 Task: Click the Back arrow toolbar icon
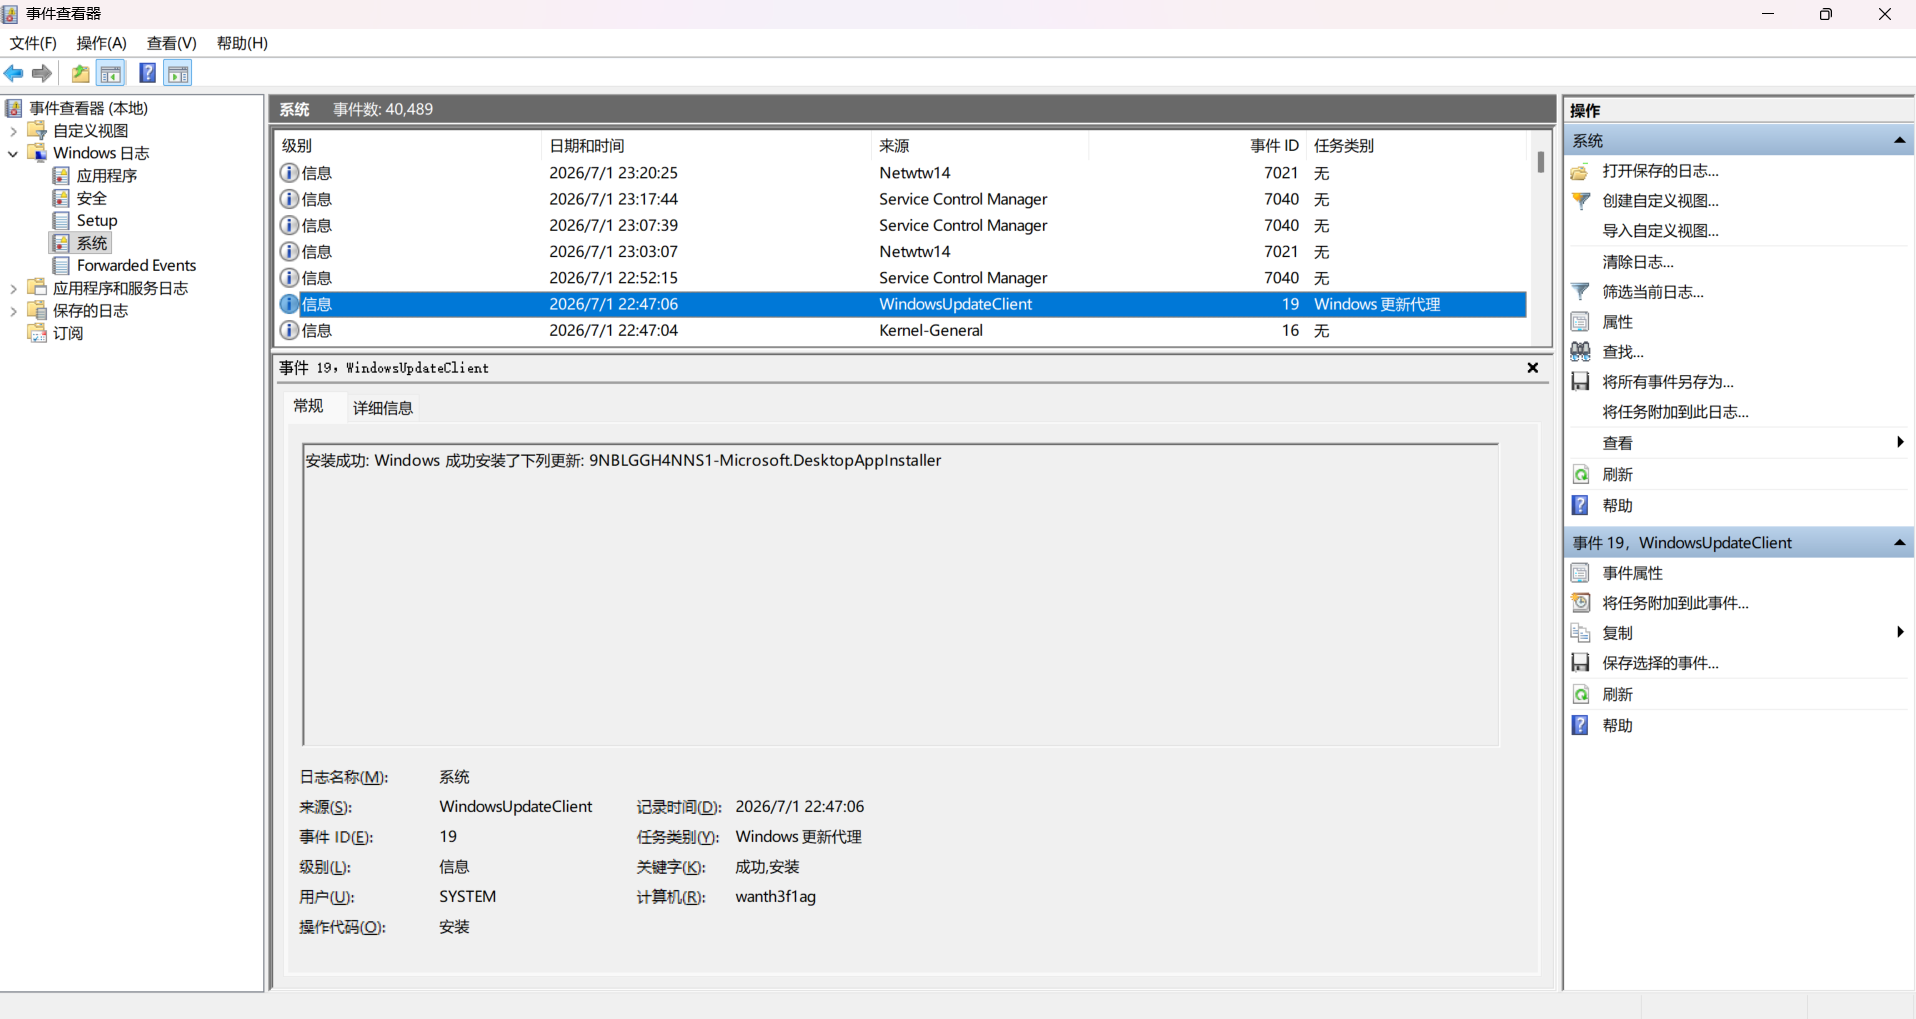tap(14, 73)
